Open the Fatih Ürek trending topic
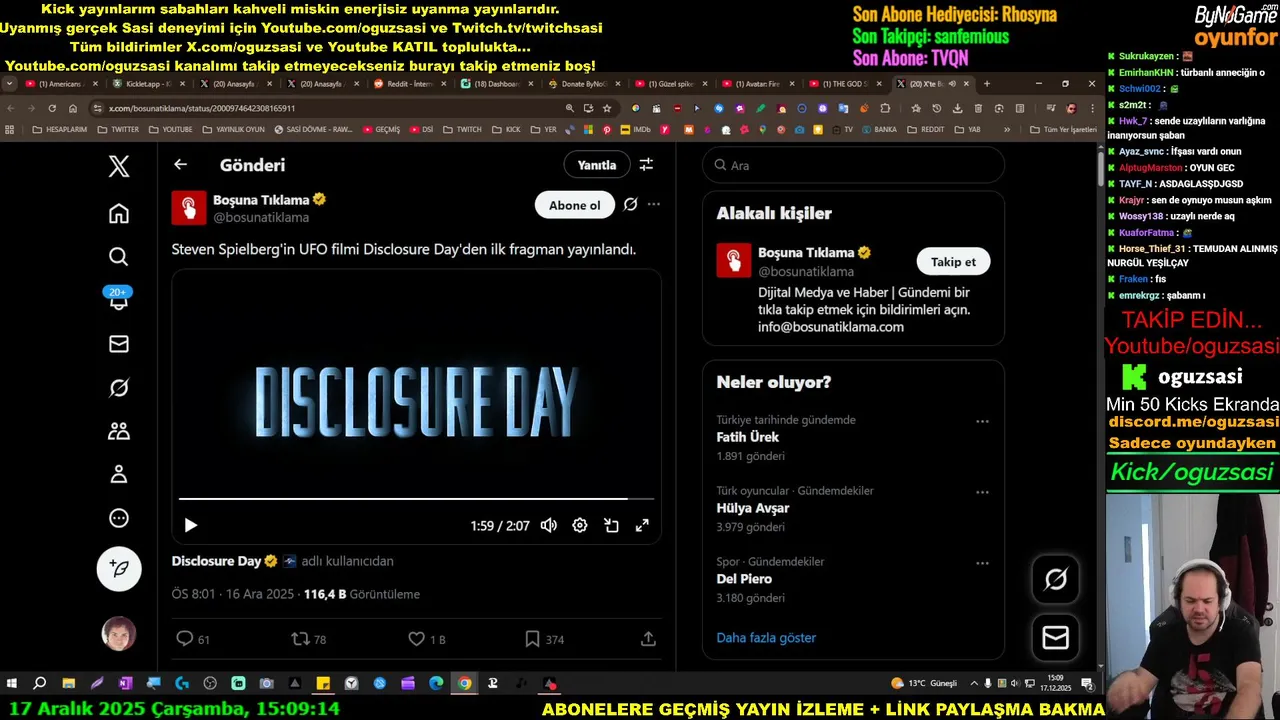This screenshot has width=1280, height=720. (x=747, y=437)
